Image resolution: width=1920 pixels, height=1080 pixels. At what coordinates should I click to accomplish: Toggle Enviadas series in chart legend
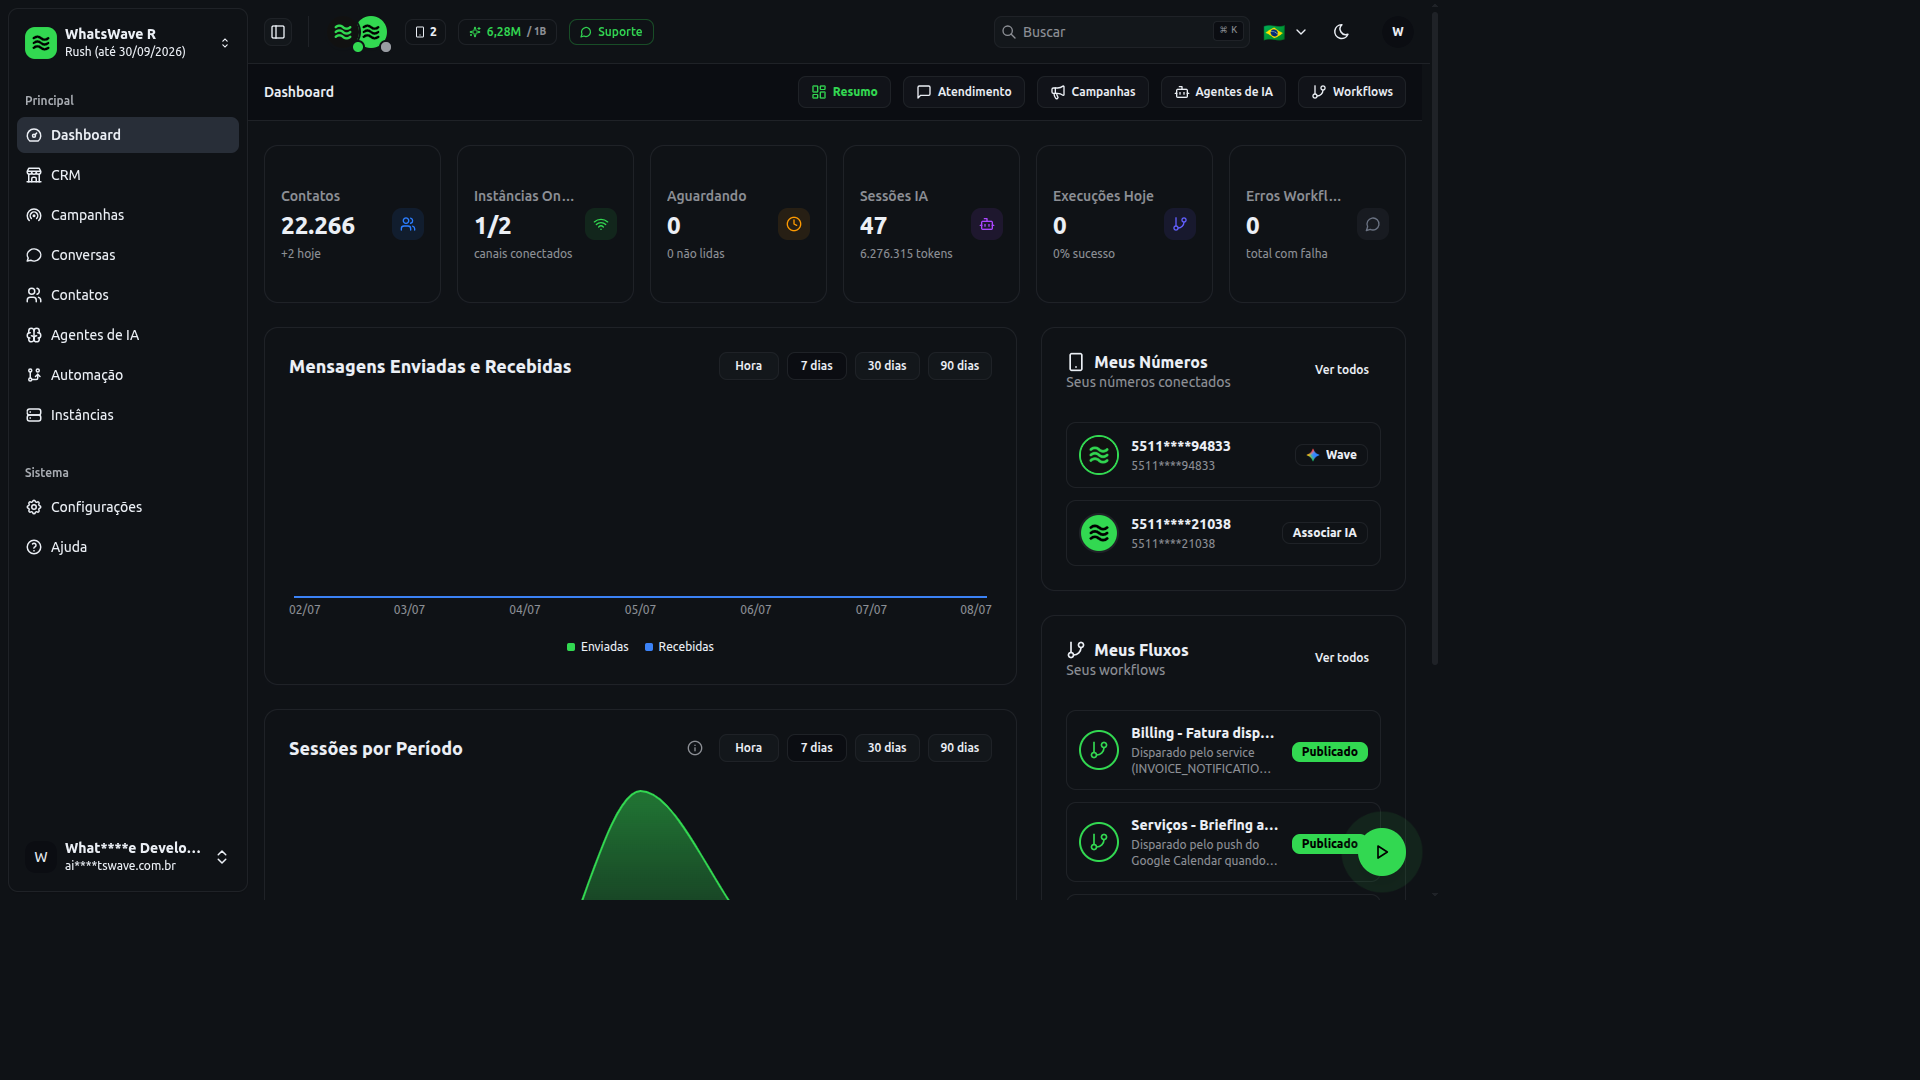(x=598, y=647)
